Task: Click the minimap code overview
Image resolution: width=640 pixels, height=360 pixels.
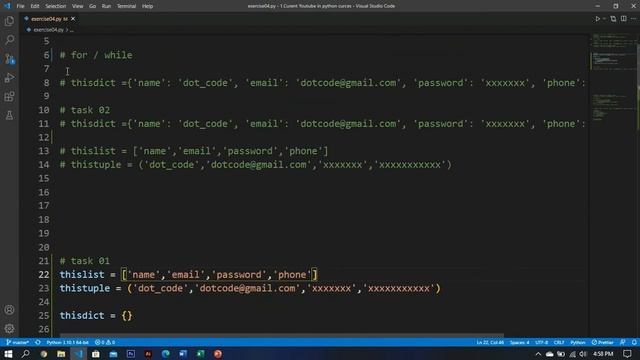Action: 612,78
